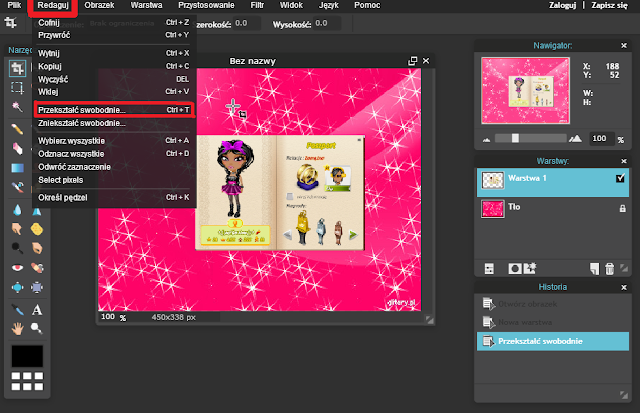Click the Navigator zoom percent field
Screen dimensions: 640x413
[600, 139]
